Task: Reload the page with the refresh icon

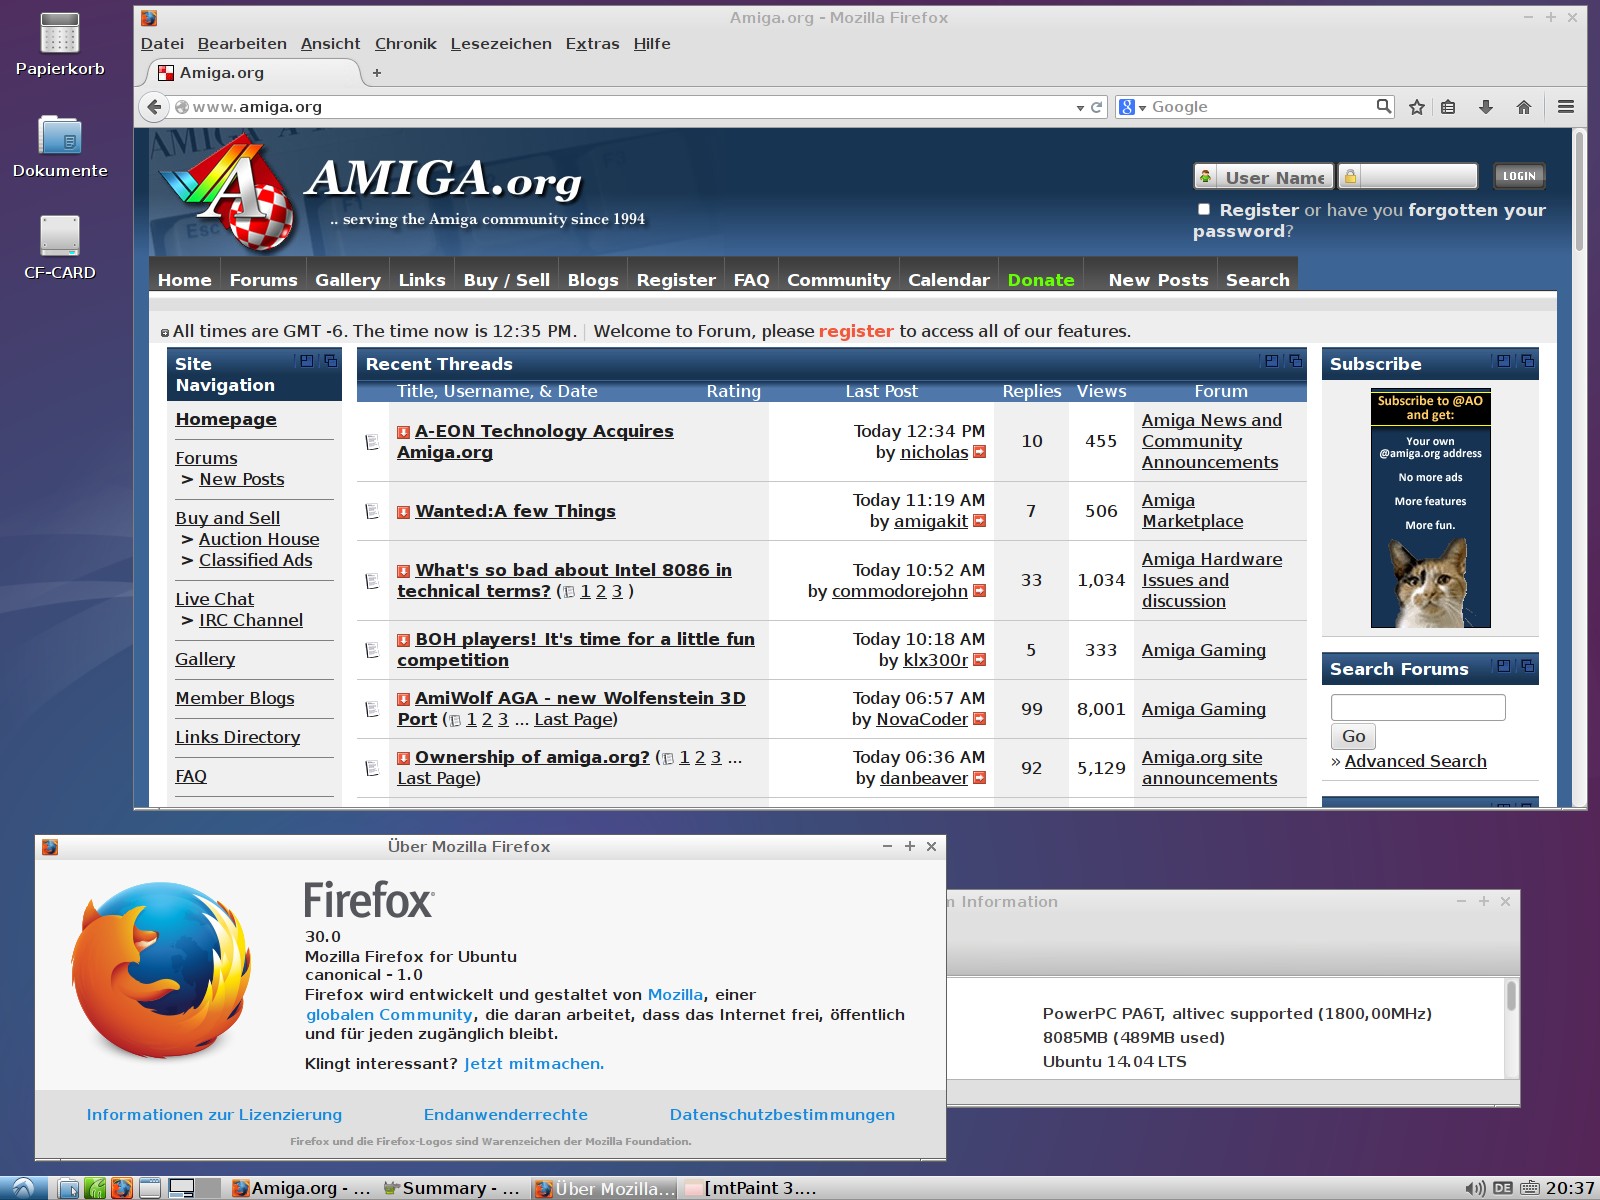Action: 1097,107
